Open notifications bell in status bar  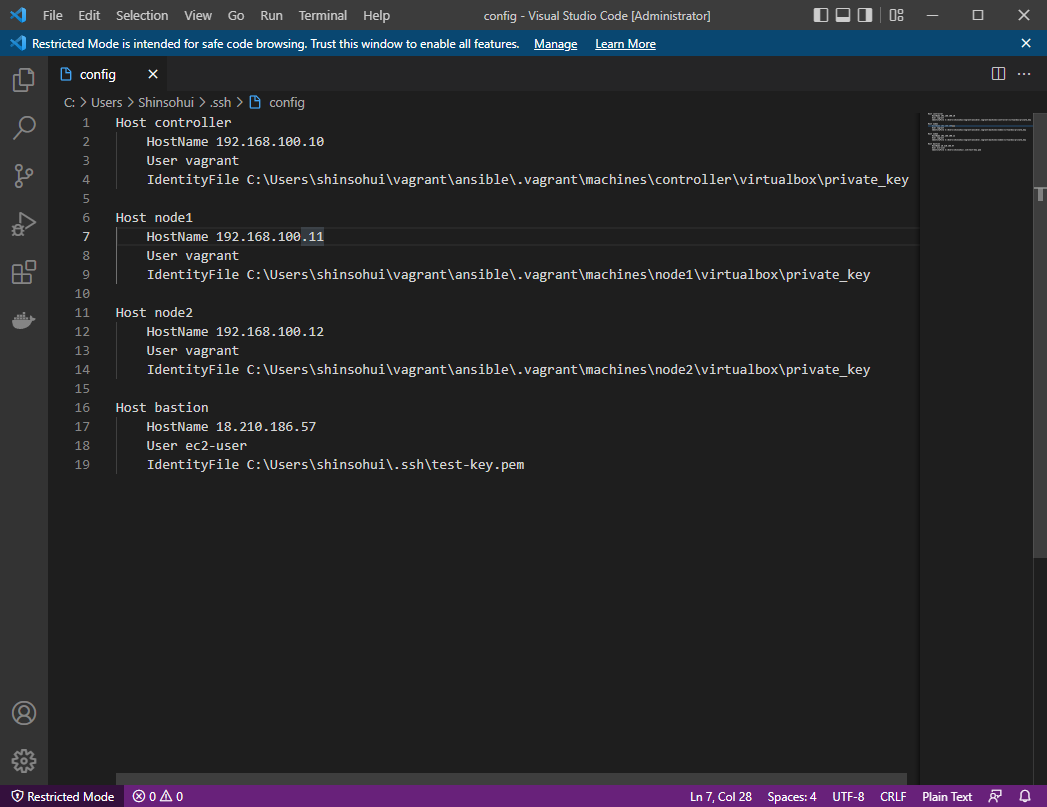(1025, 796)
